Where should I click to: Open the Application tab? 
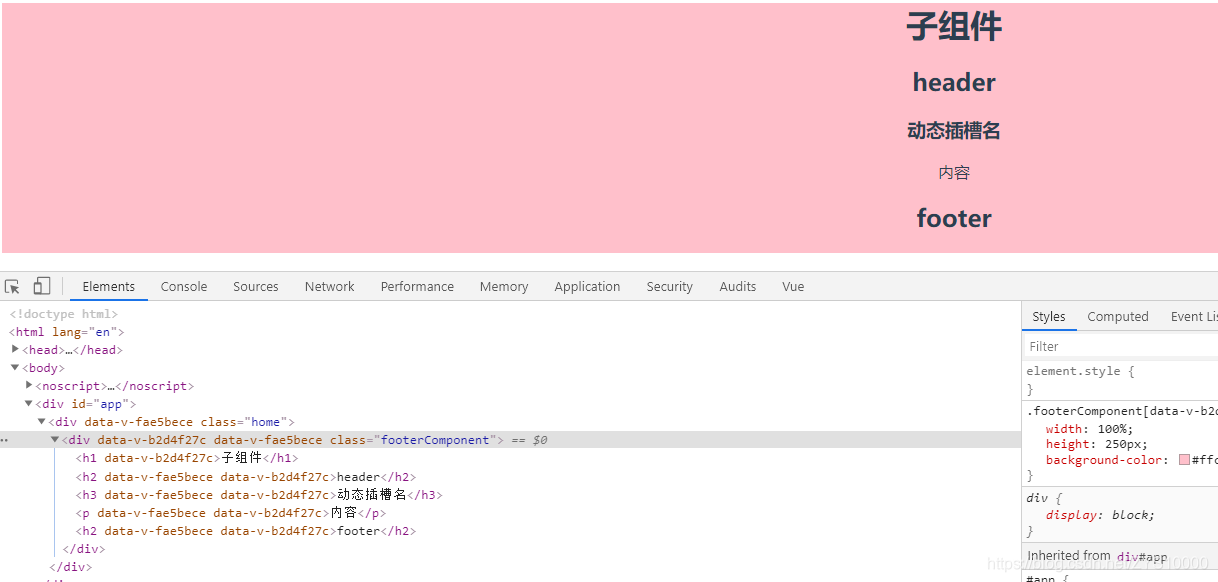click(x=587, y=287)
